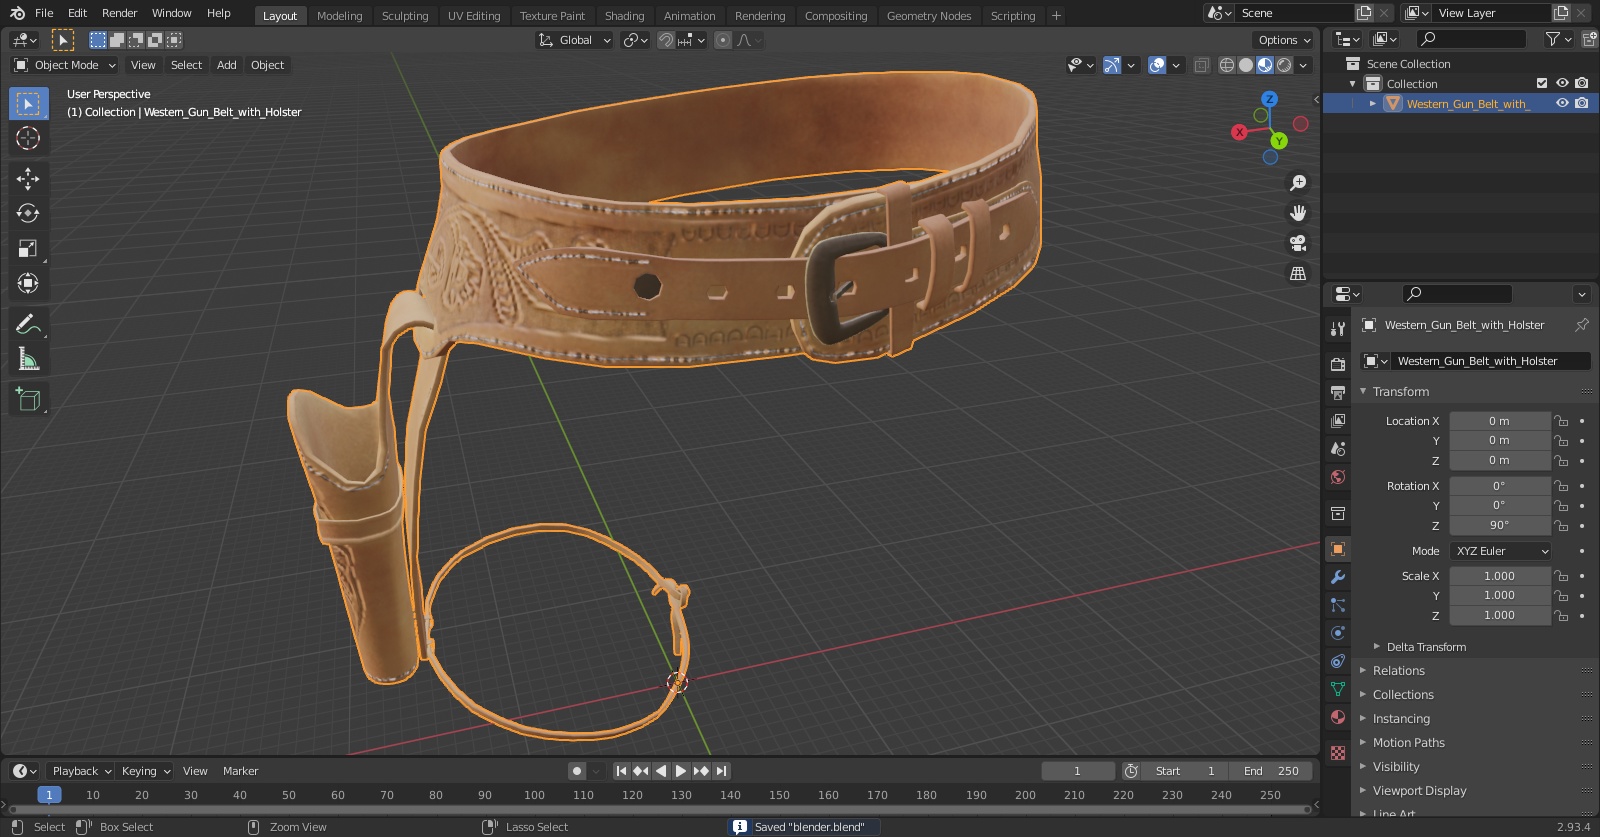Open Add menu in viewport header
The height and width of the screenshot is (837, 1600).
tap(227, 65)
